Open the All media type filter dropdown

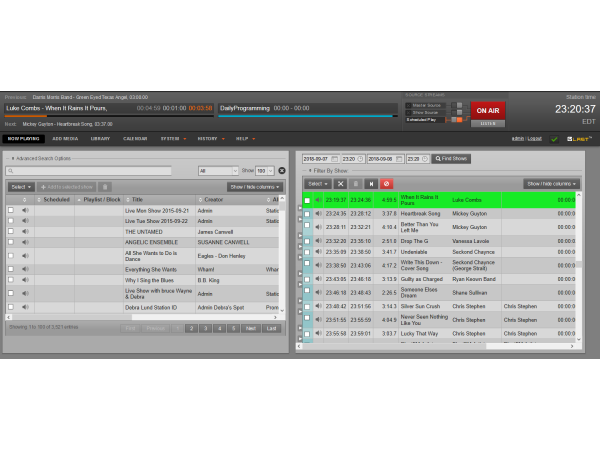[217, 171]
